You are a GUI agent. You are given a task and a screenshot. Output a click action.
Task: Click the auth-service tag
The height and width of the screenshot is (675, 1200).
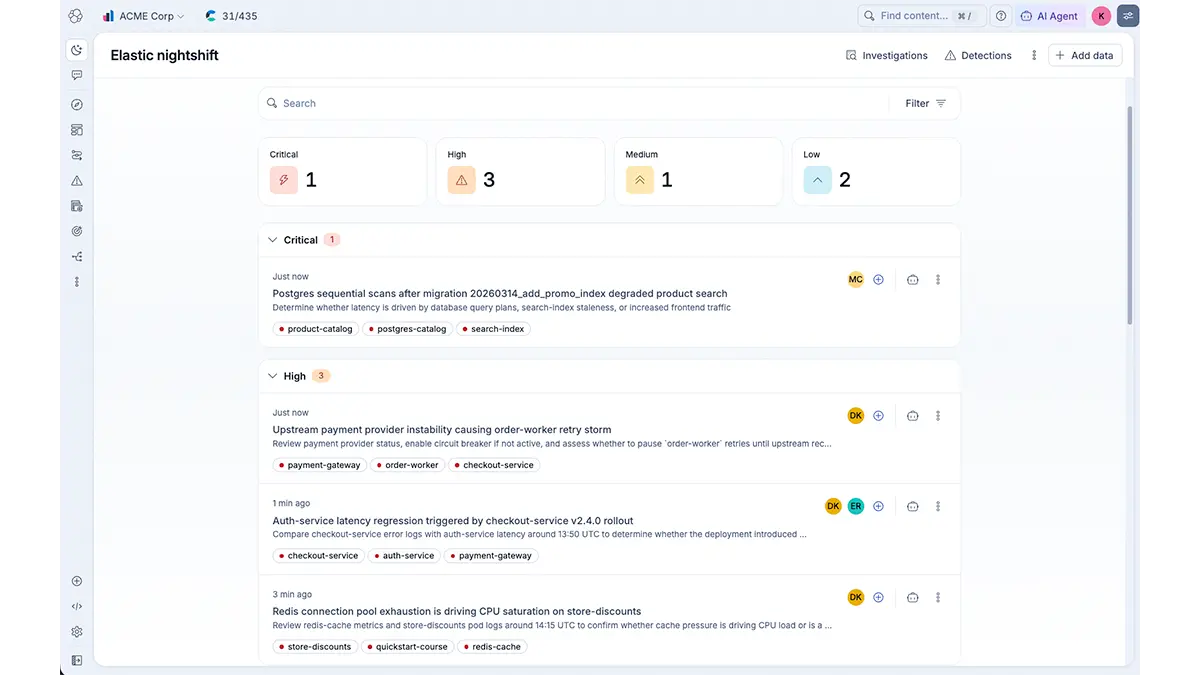click(x=404, y=556)
